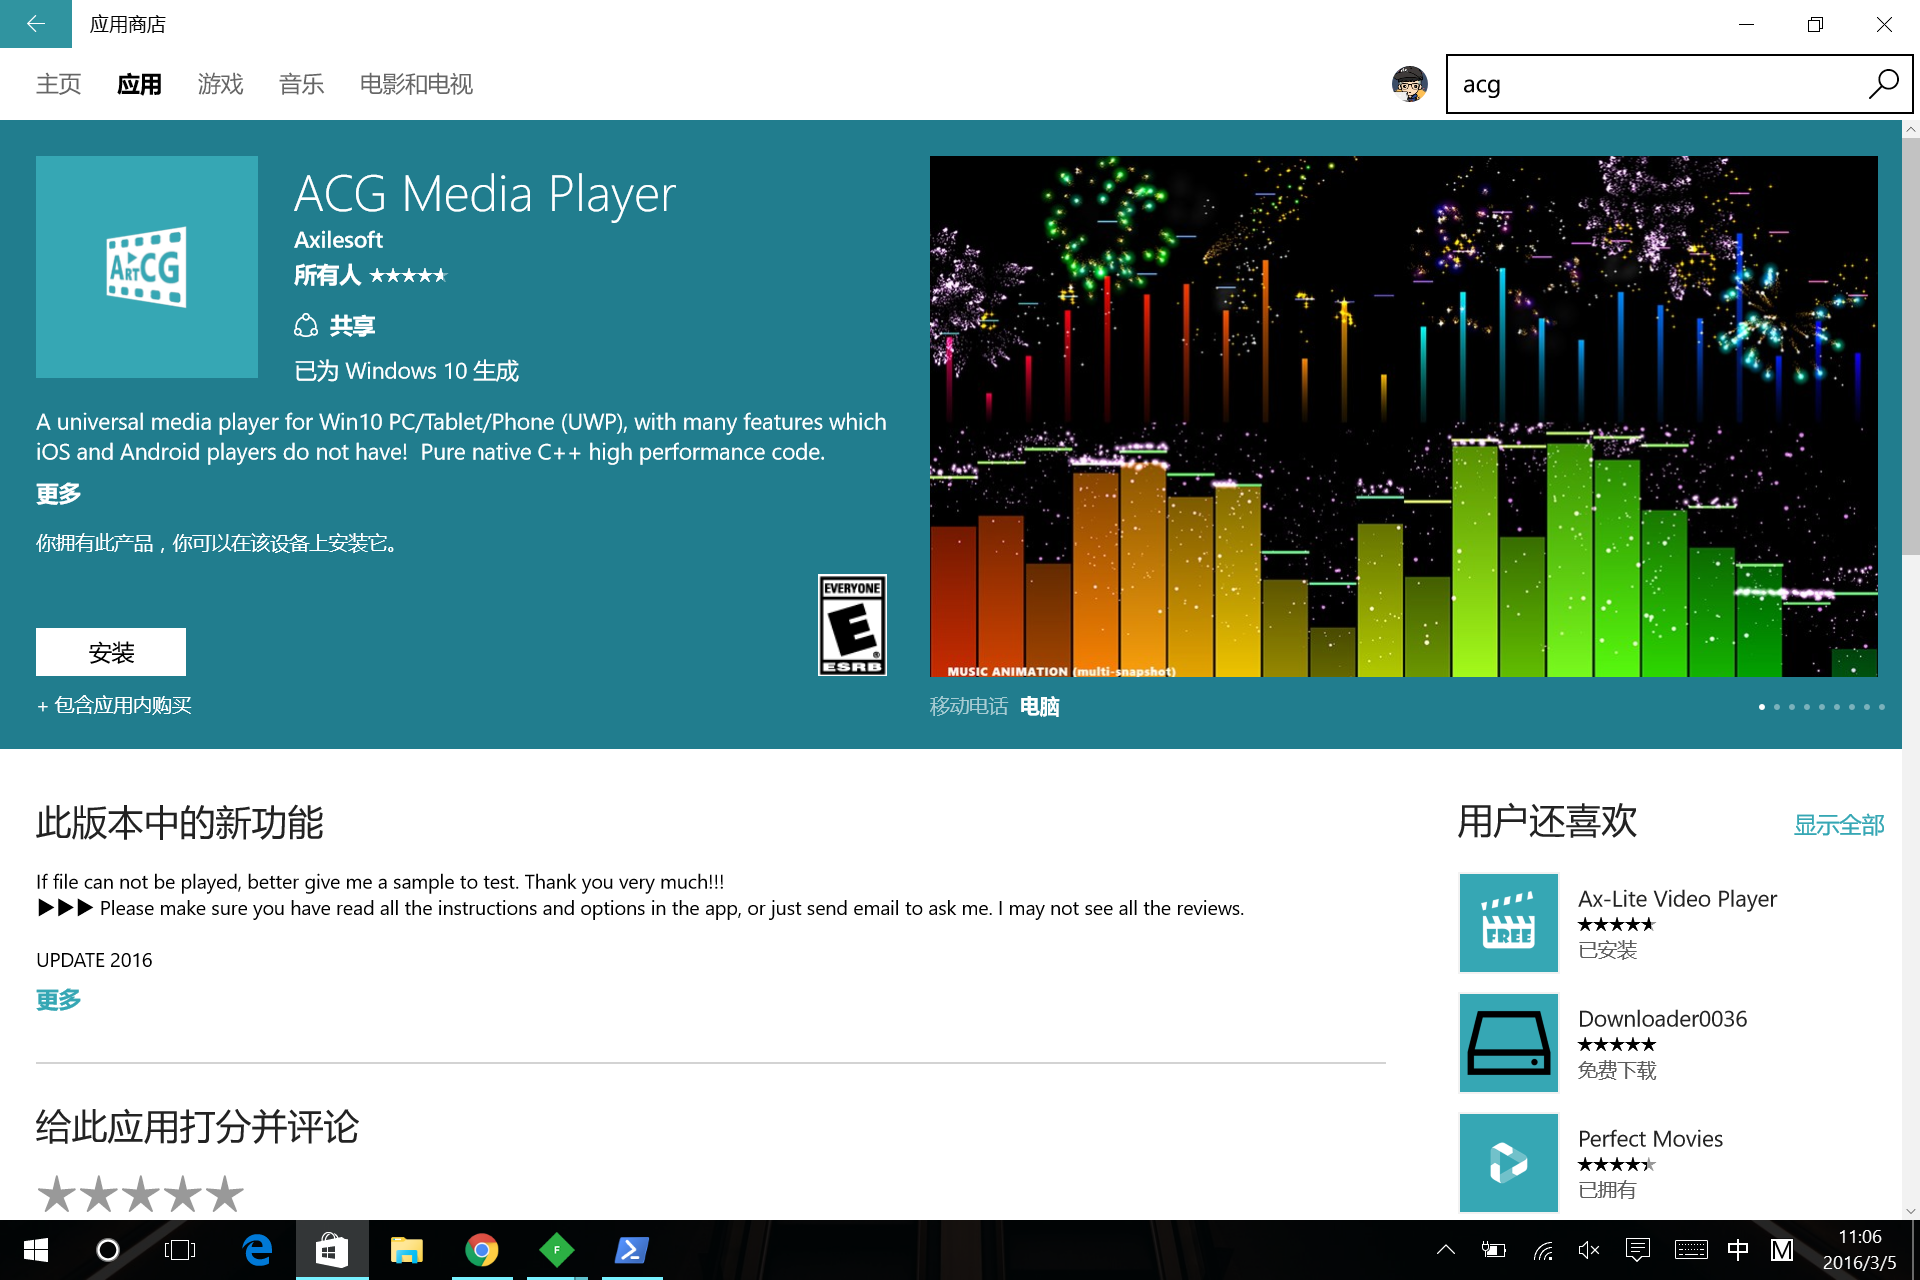Open the 音乐 tab

(x=301, y=84)
